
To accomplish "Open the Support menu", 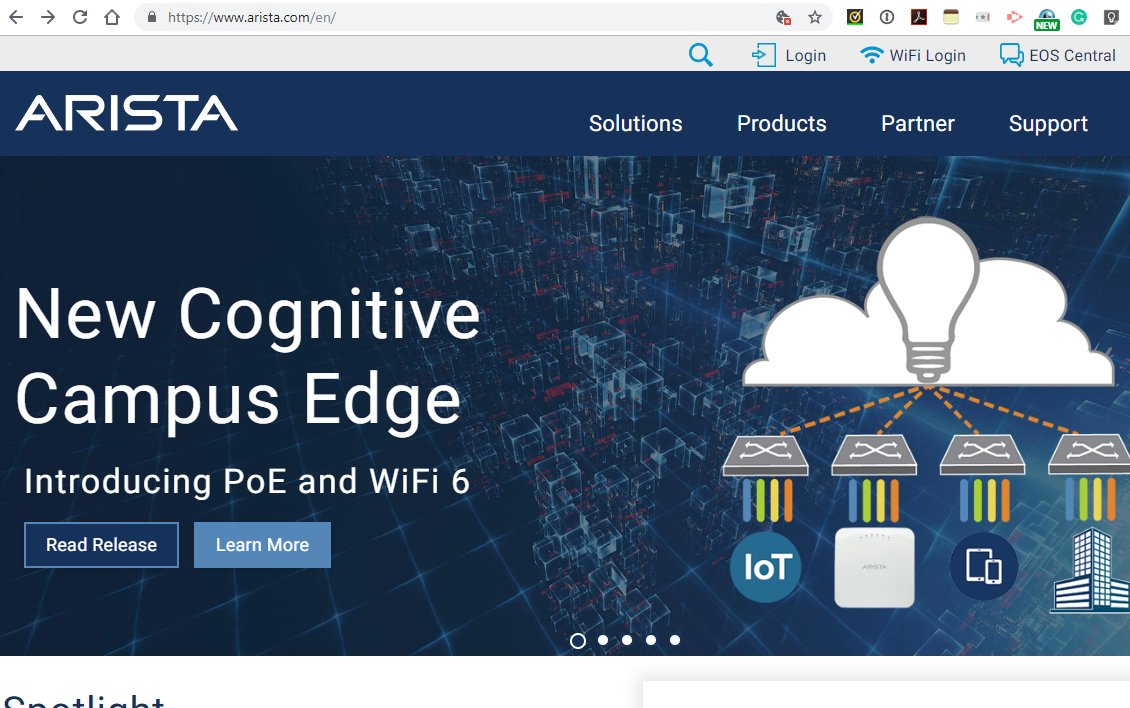I will (1048, 124).
